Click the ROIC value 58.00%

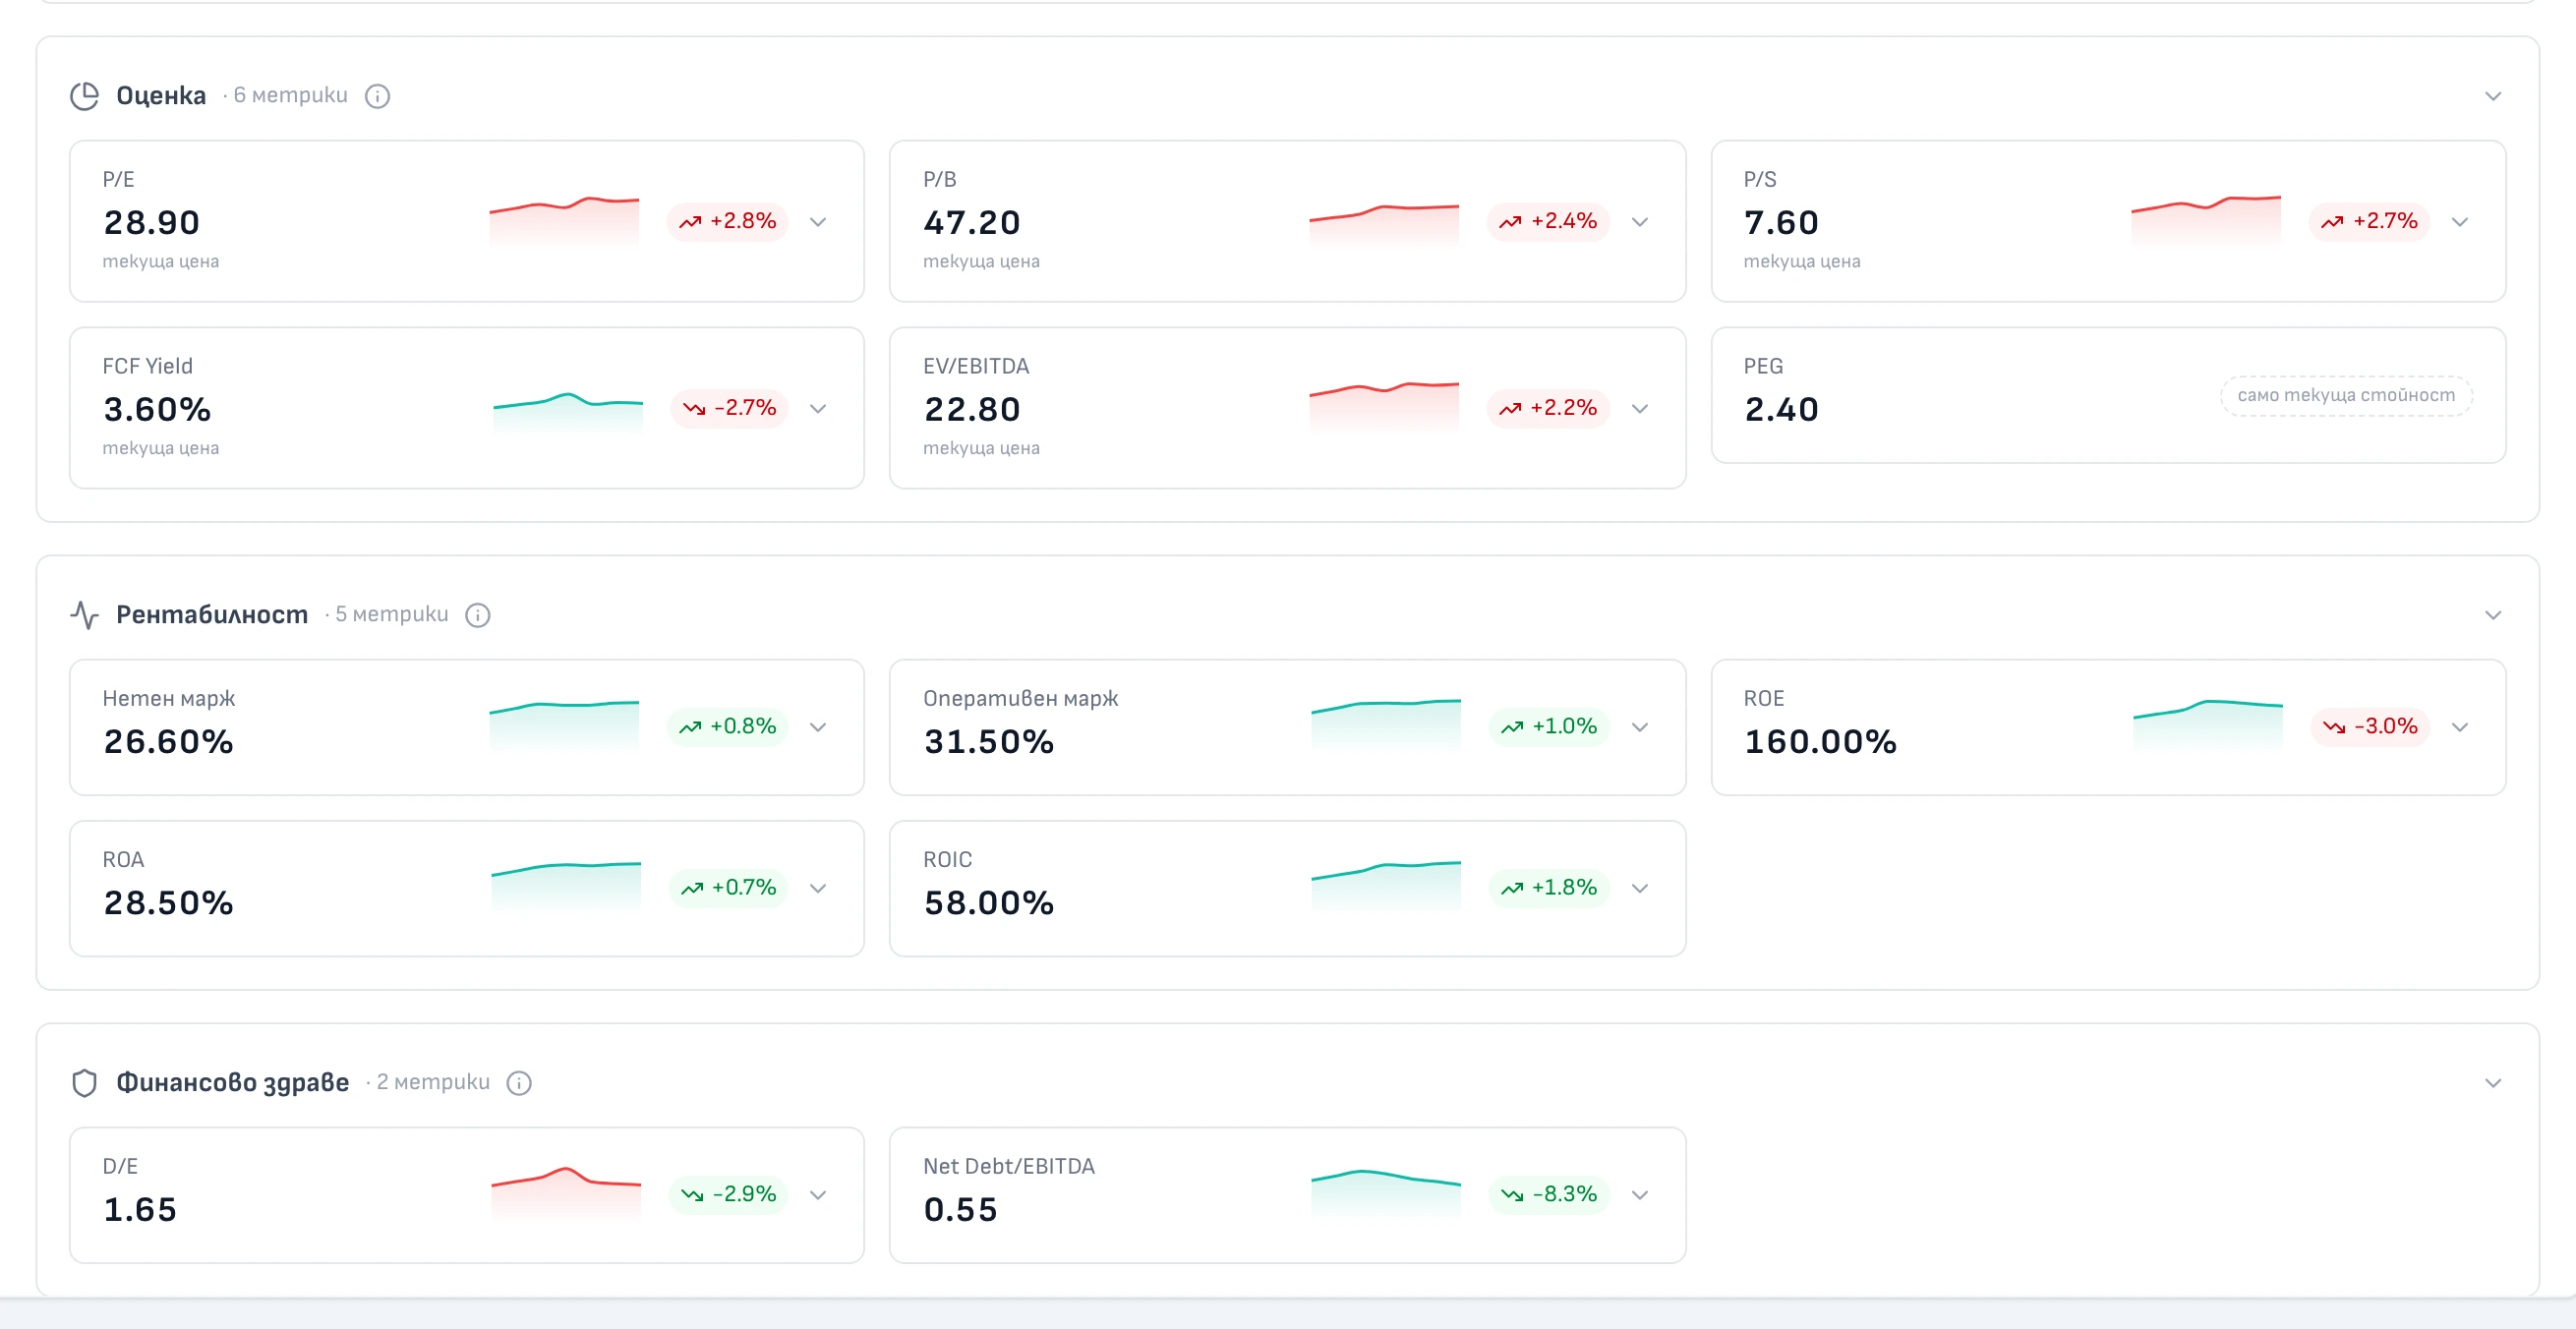[x=988, y=903]
